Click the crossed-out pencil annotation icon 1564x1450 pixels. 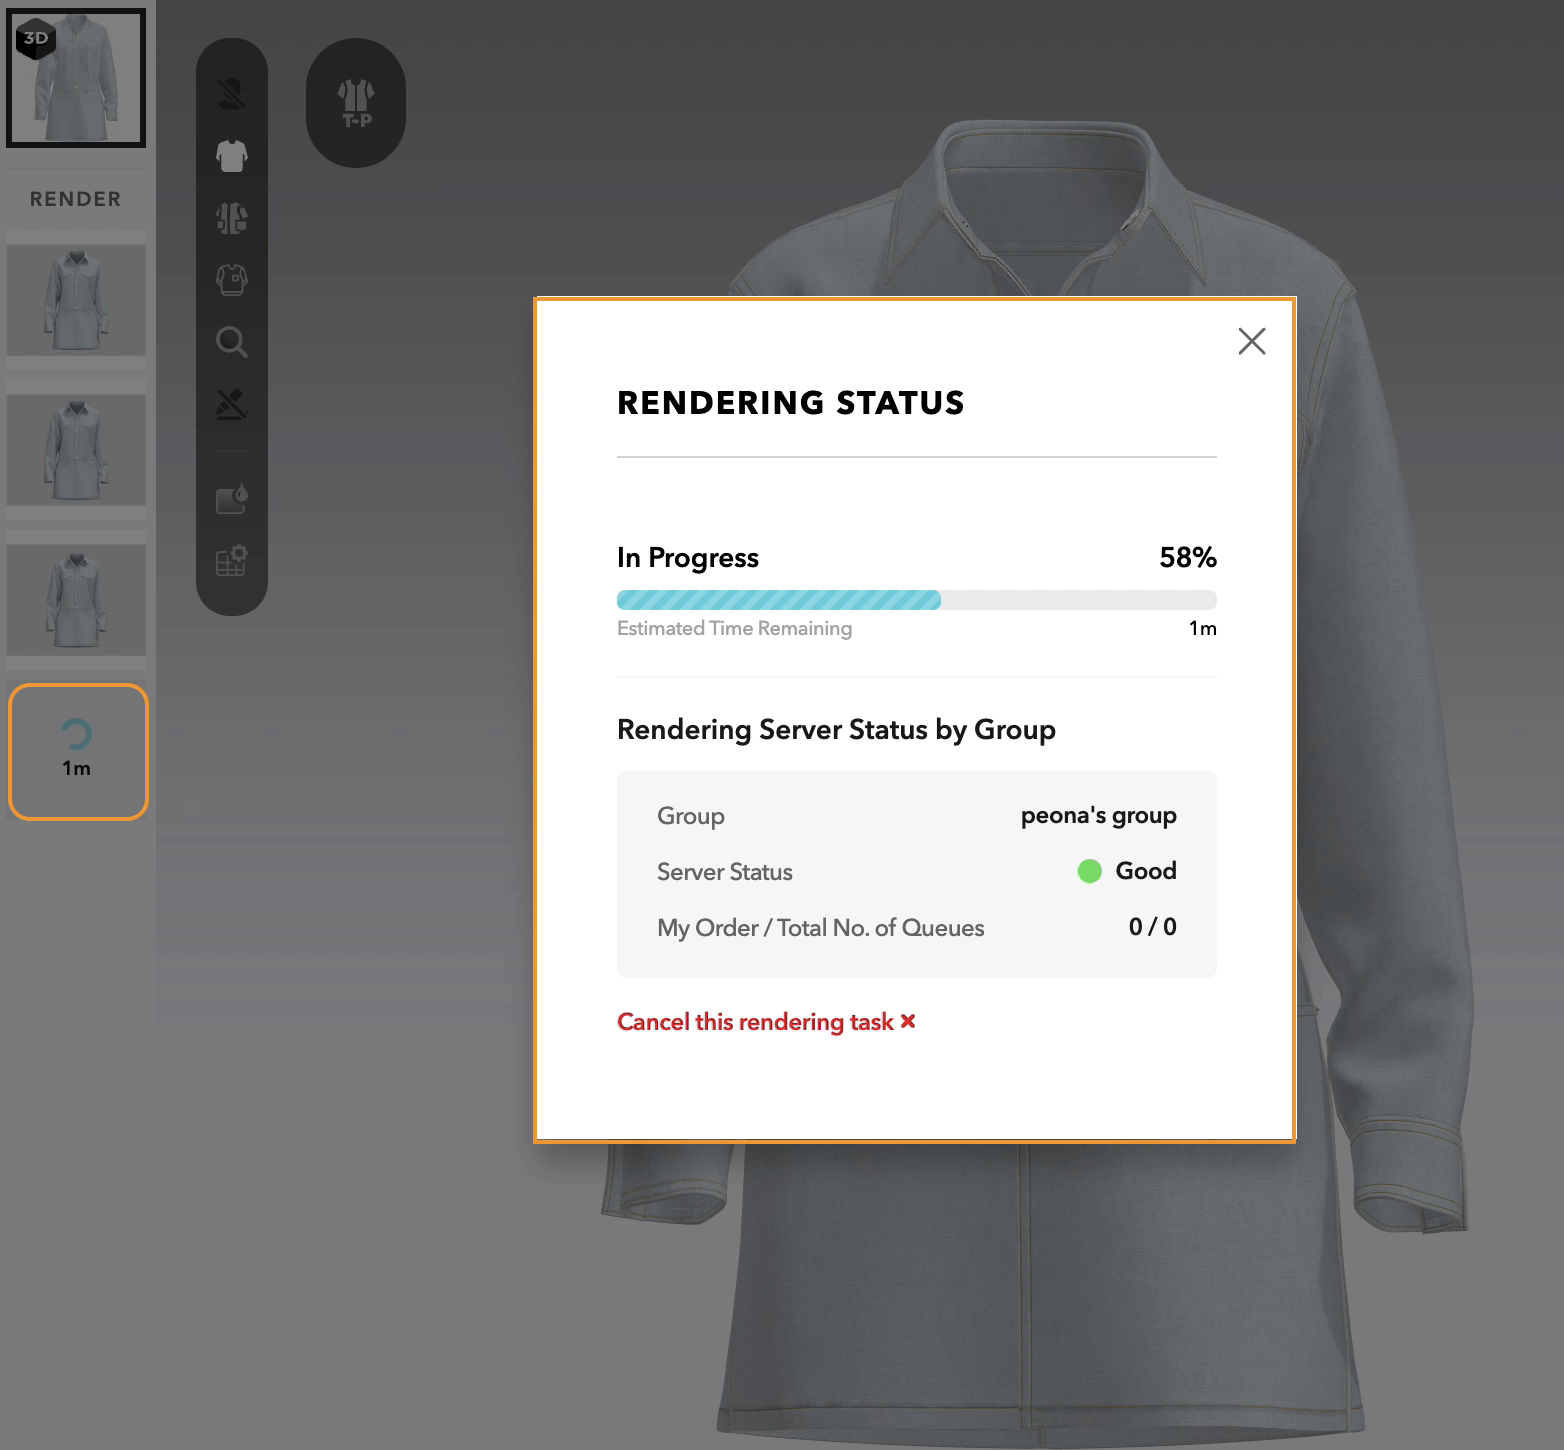click(x=232, y=404)
